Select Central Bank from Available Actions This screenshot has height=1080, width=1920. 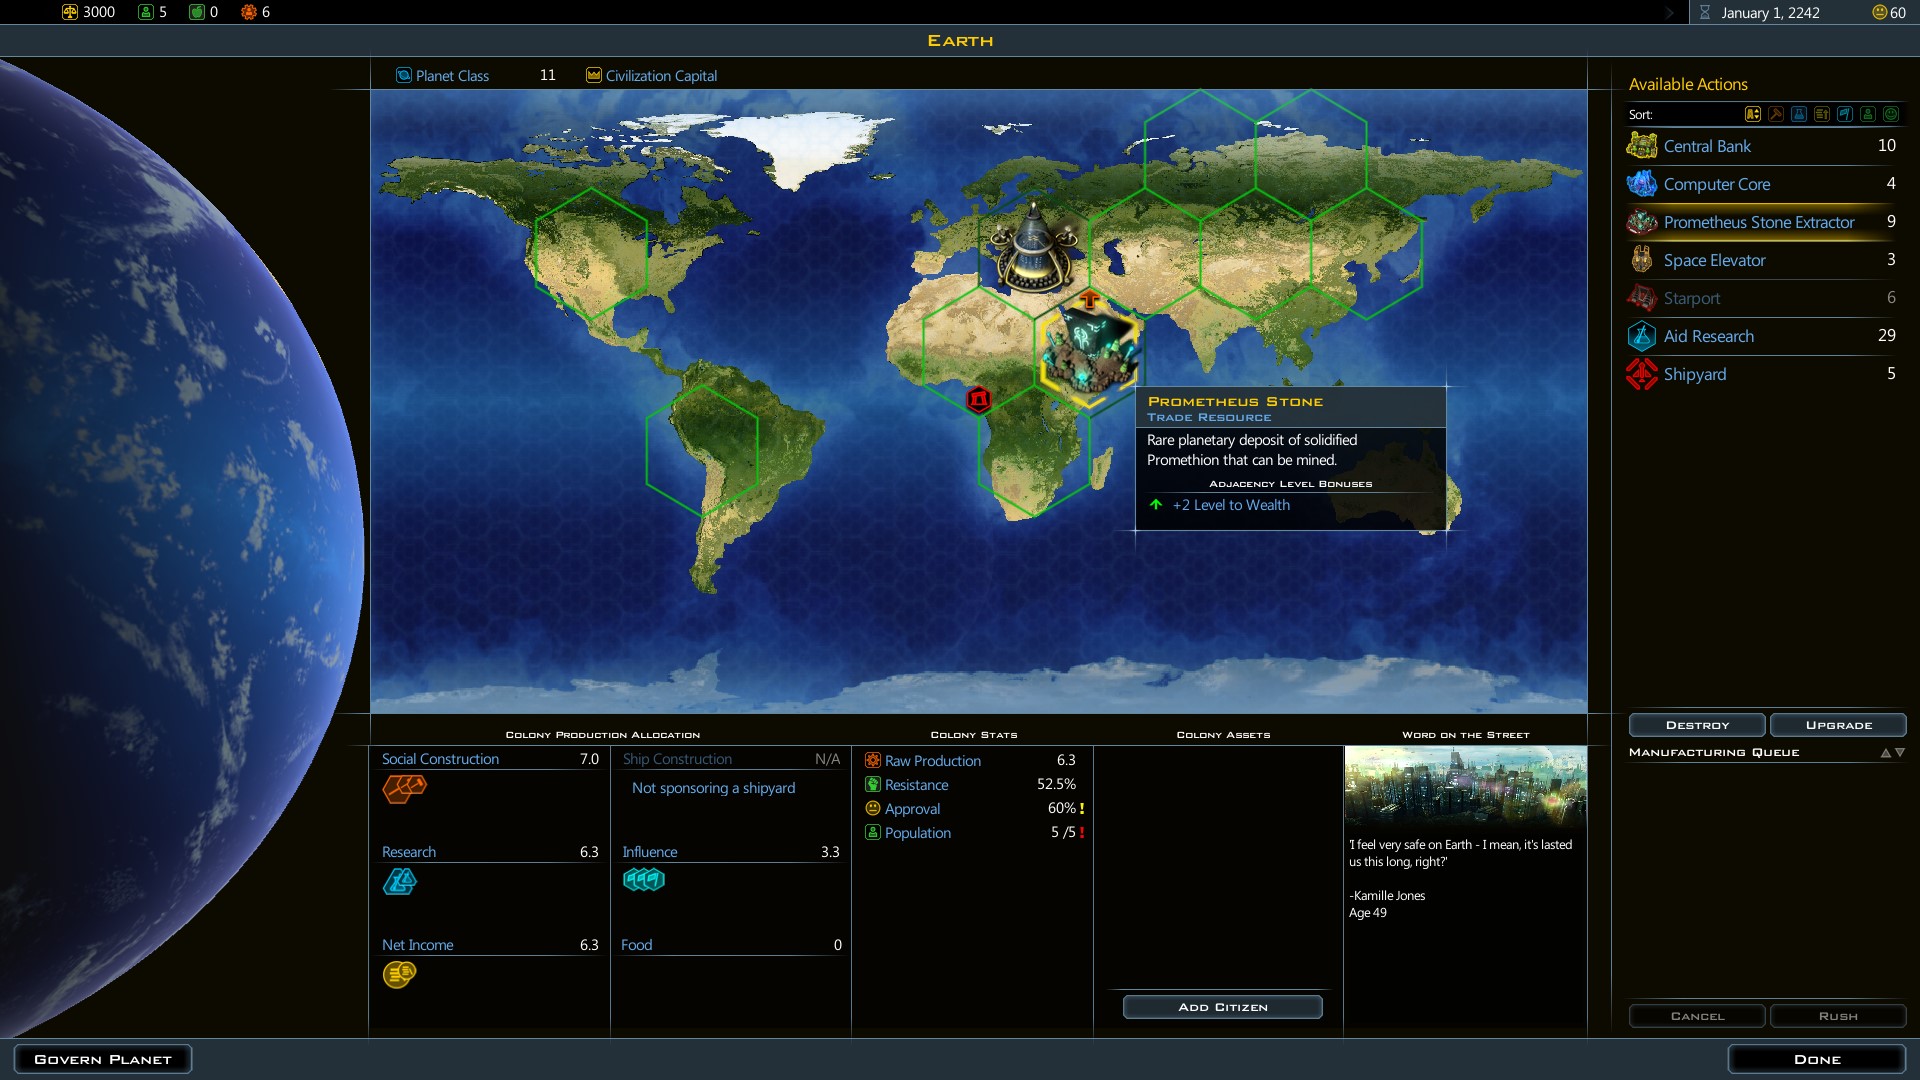coord(1707,146)
